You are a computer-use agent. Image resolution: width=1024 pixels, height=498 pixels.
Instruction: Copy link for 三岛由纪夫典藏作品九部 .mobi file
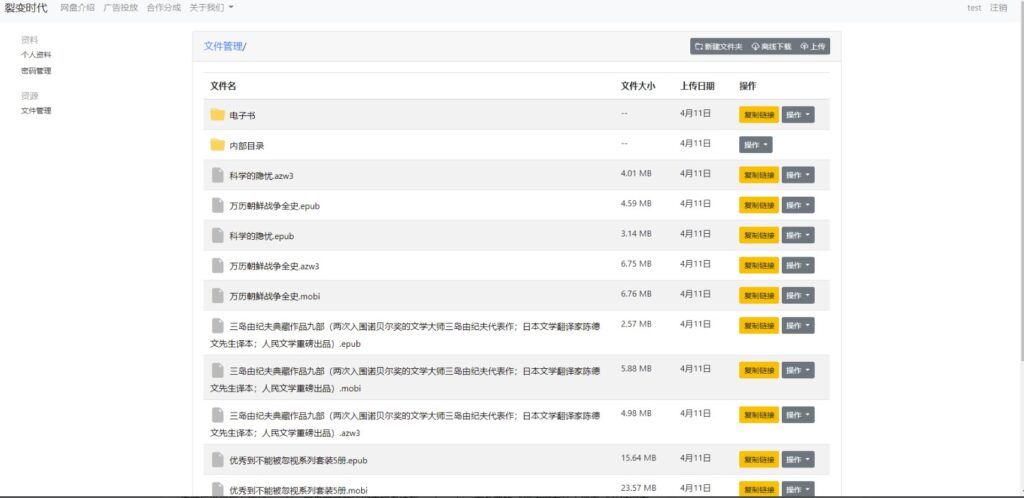point(759,370)
